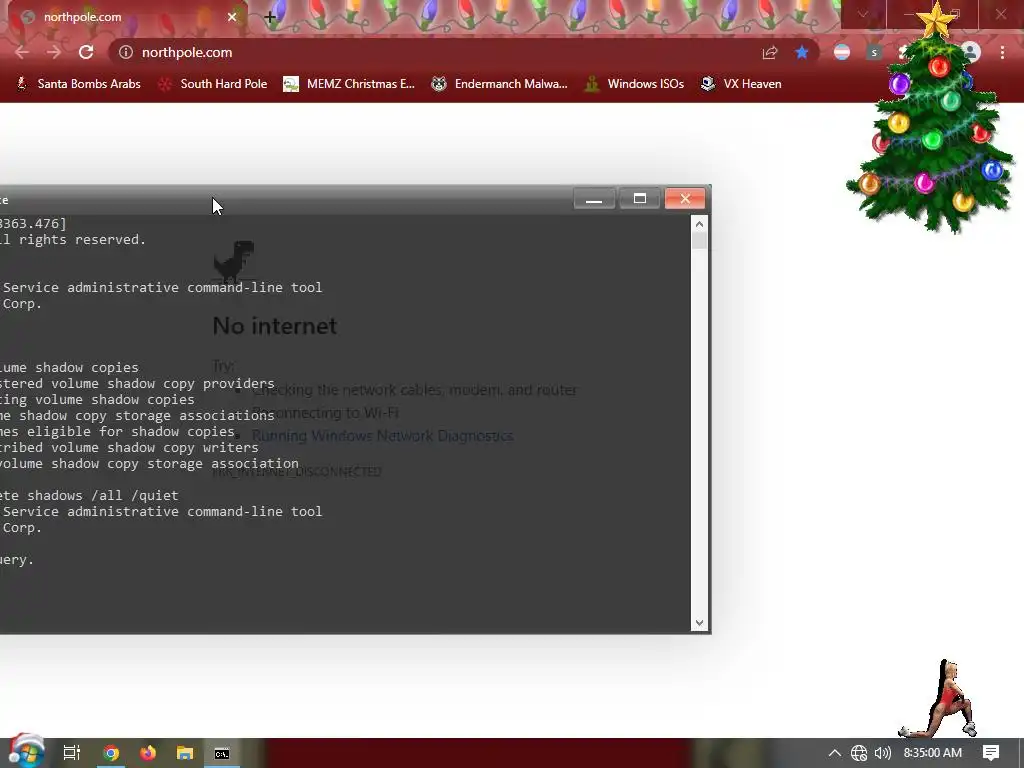
Task: Go forward in browser history
Action: coord(54,52)
